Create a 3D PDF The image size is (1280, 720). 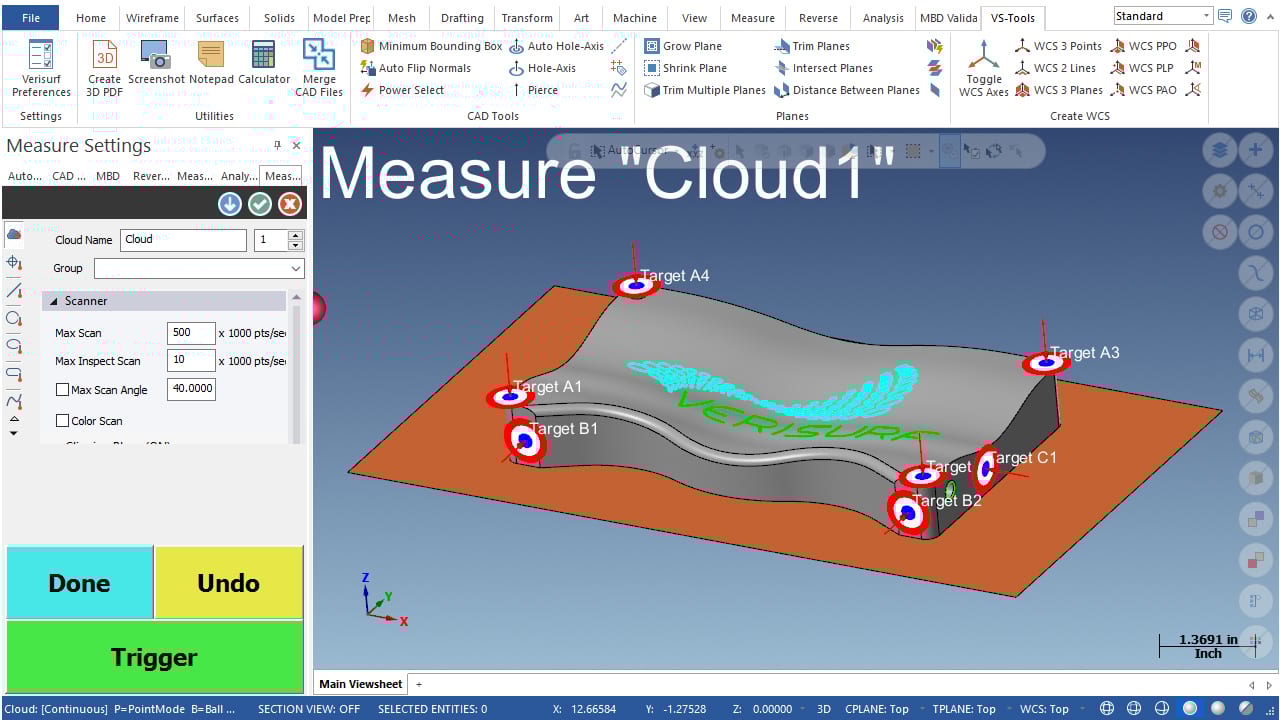click(104, 68)
